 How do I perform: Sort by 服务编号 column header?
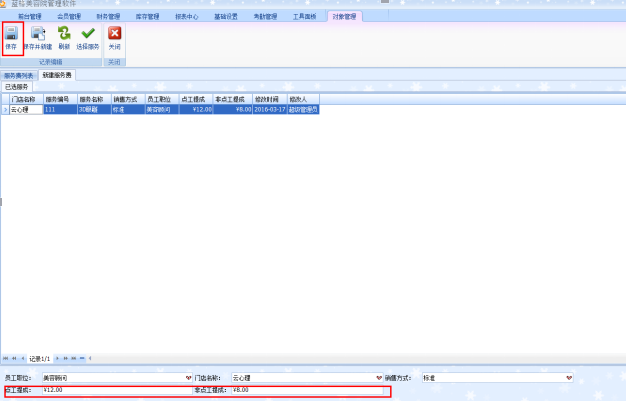(x=60, y=99)
